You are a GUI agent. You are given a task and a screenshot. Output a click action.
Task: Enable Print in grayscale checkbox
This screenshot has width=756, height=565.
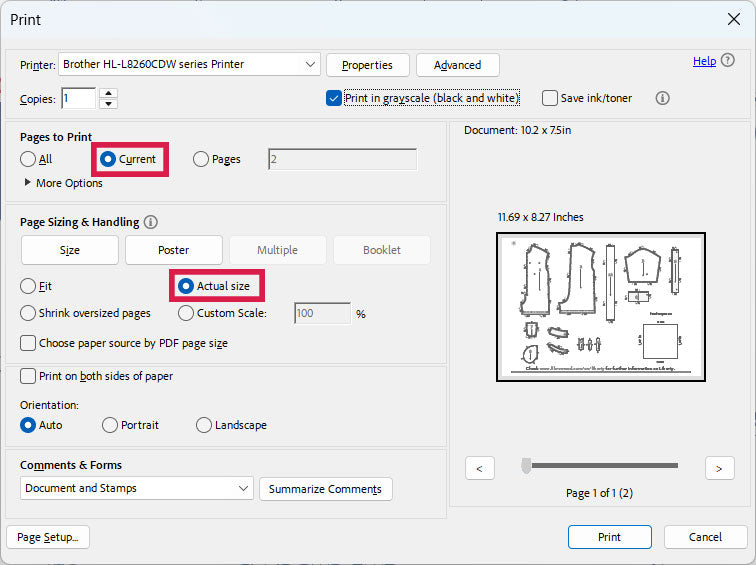click(x=335, y=98)
